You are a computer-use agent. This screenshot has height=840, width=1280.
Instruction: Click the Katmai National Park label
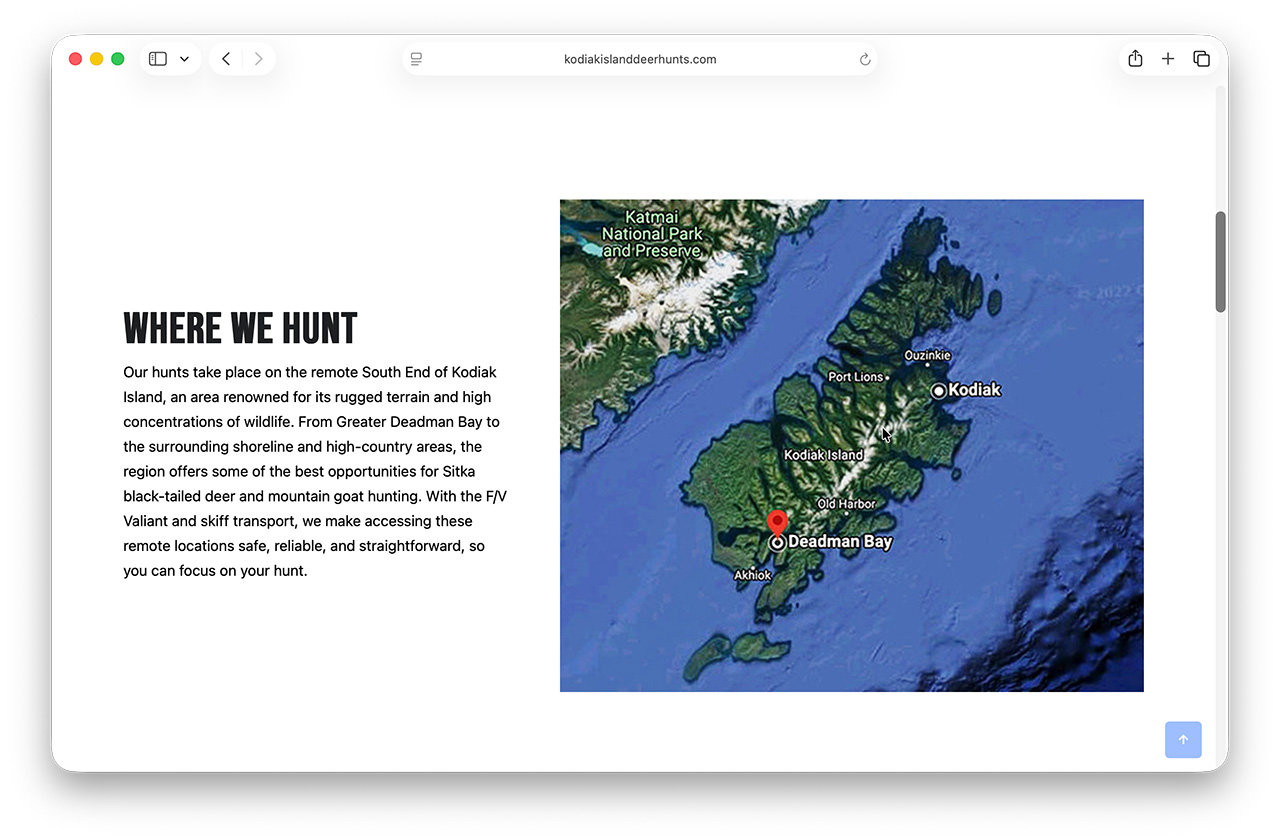coord(652,234)
